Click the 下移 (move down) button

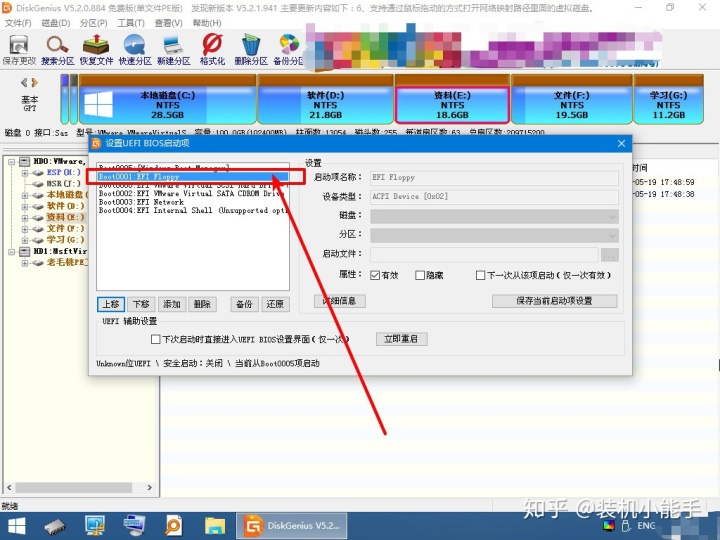click(x=141, y=304)
